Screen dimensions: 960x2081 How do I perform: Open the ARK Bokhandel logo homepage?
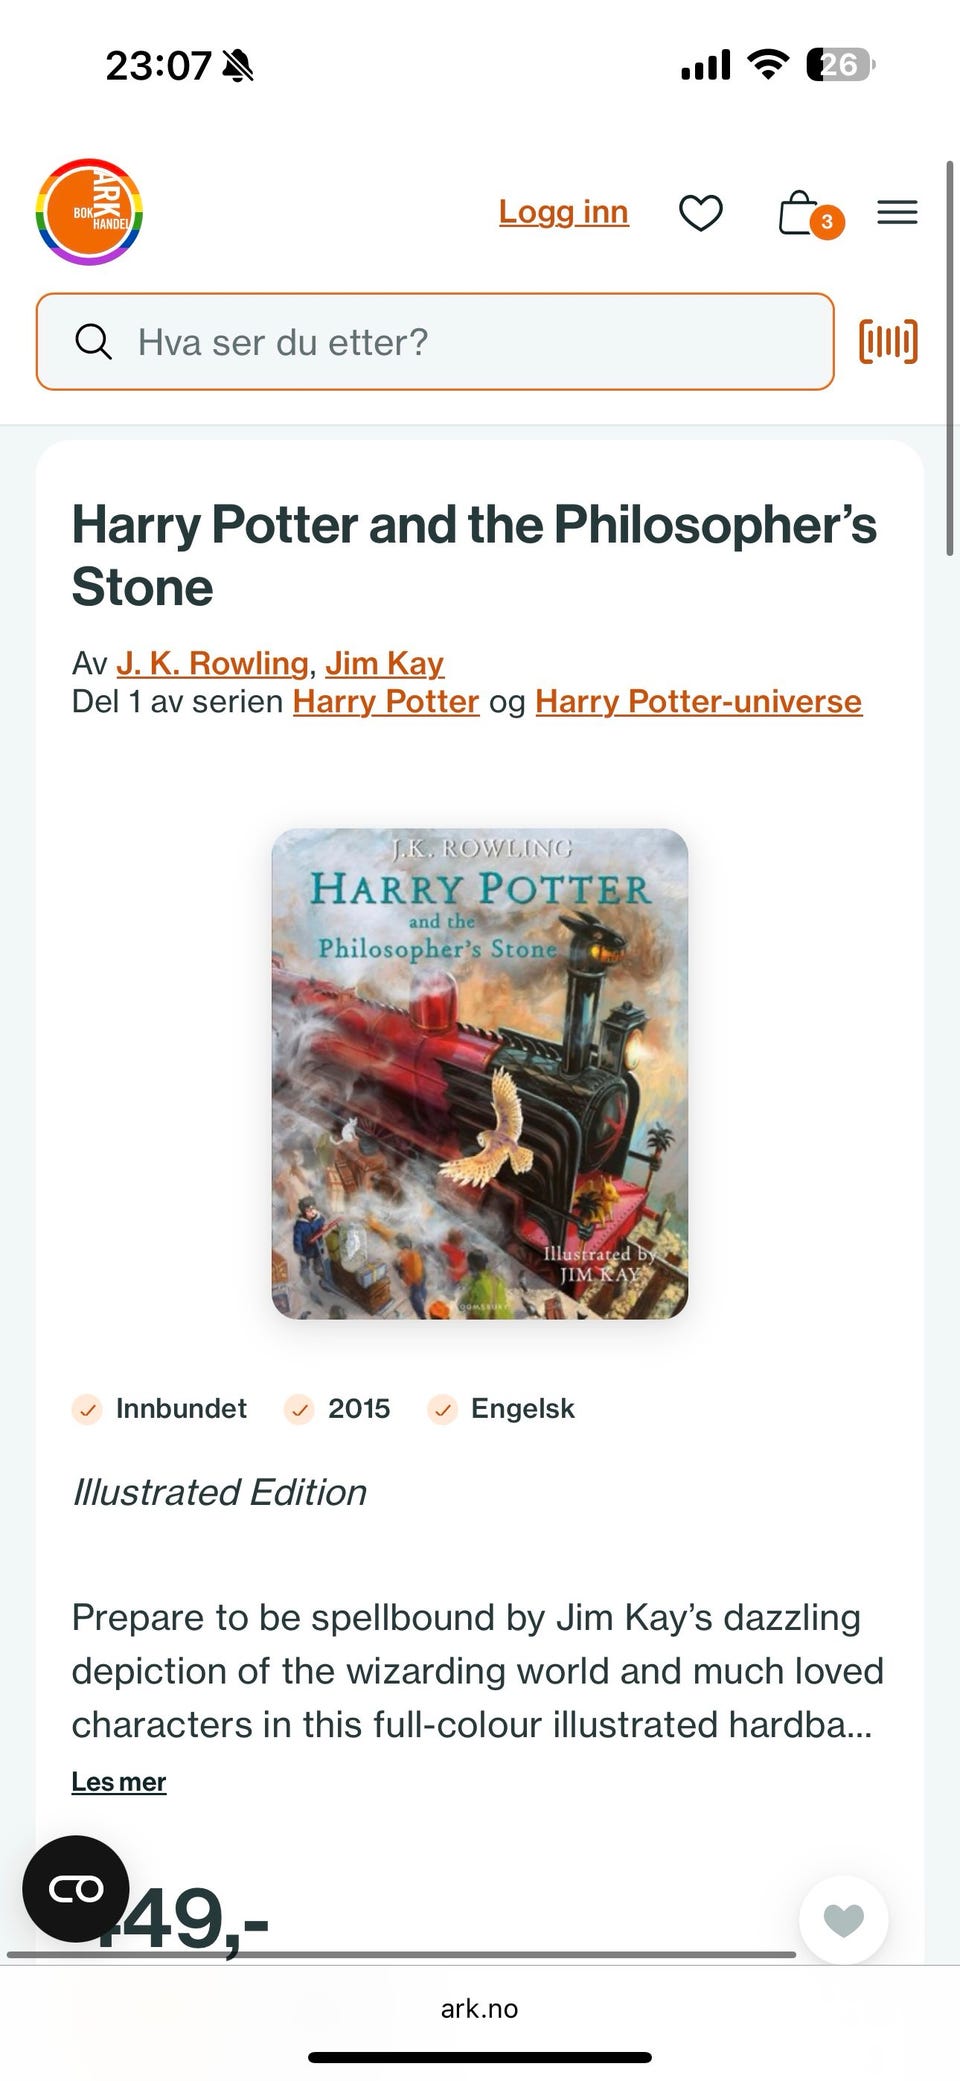click(89, 212)
